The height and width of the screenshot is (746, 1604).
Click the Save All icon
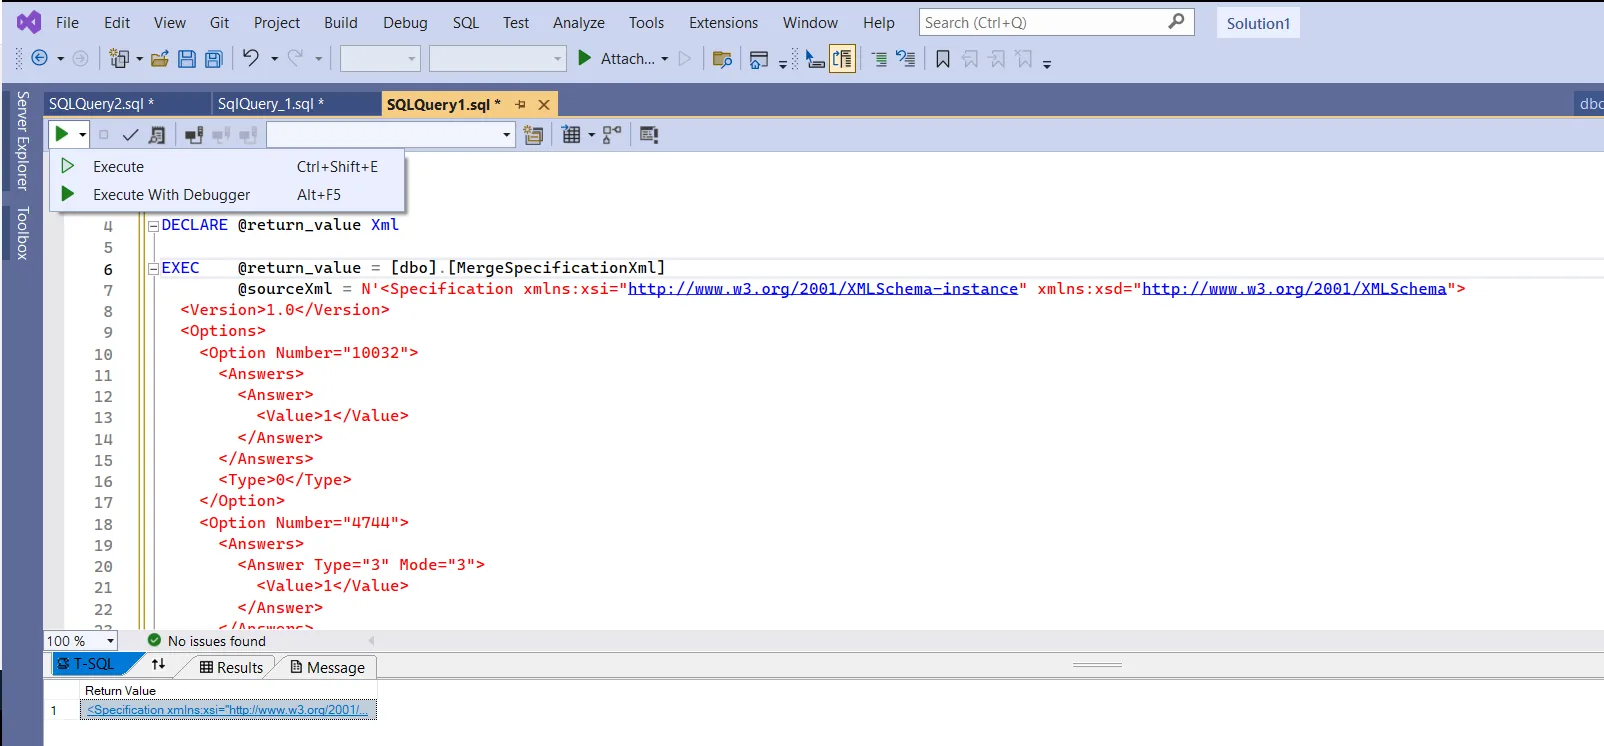pos(213,59)
